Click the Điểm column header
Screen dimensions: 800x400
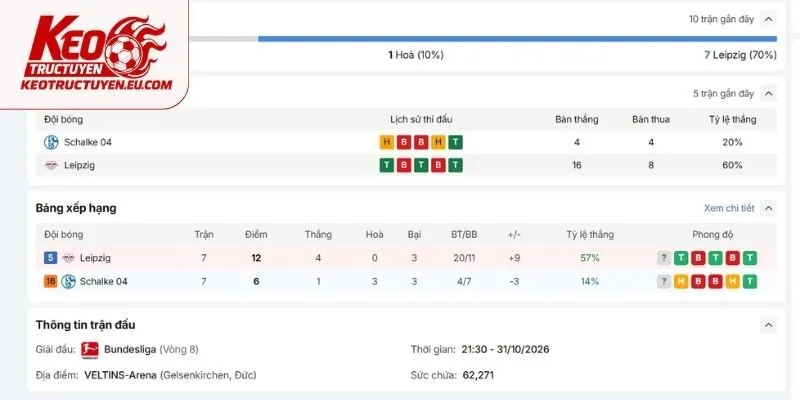pyautogui.click(x=256, y=235)
